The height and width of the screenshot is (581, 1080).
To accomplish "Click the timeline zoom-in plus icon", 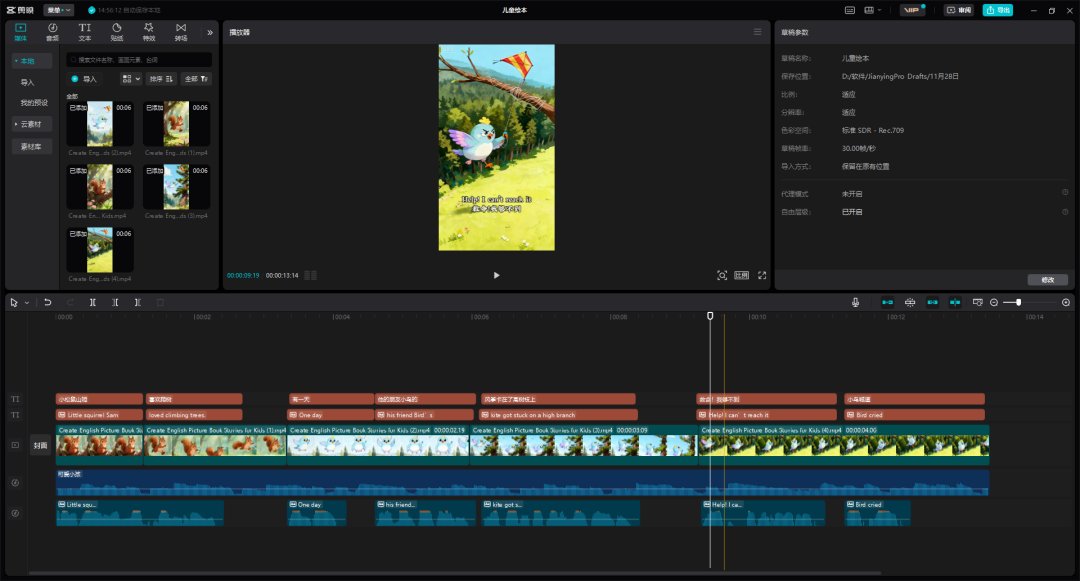I will (x=1066, y=302).
